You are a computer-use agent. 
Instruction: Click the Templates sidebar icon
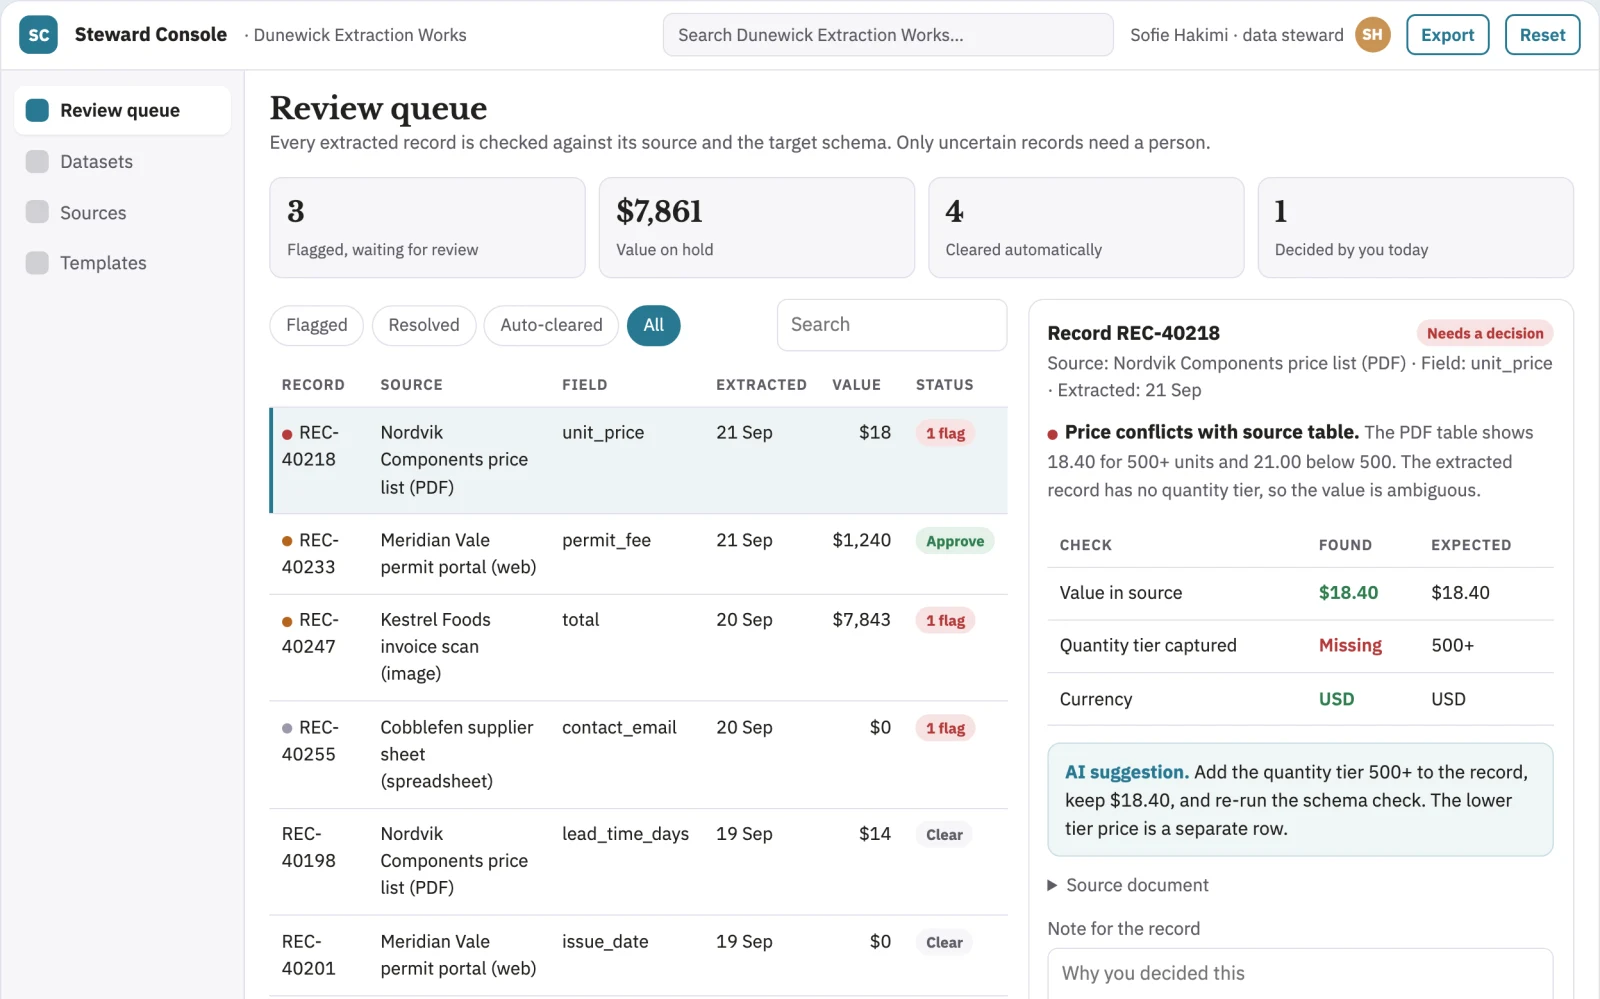(x=37, y=263)
